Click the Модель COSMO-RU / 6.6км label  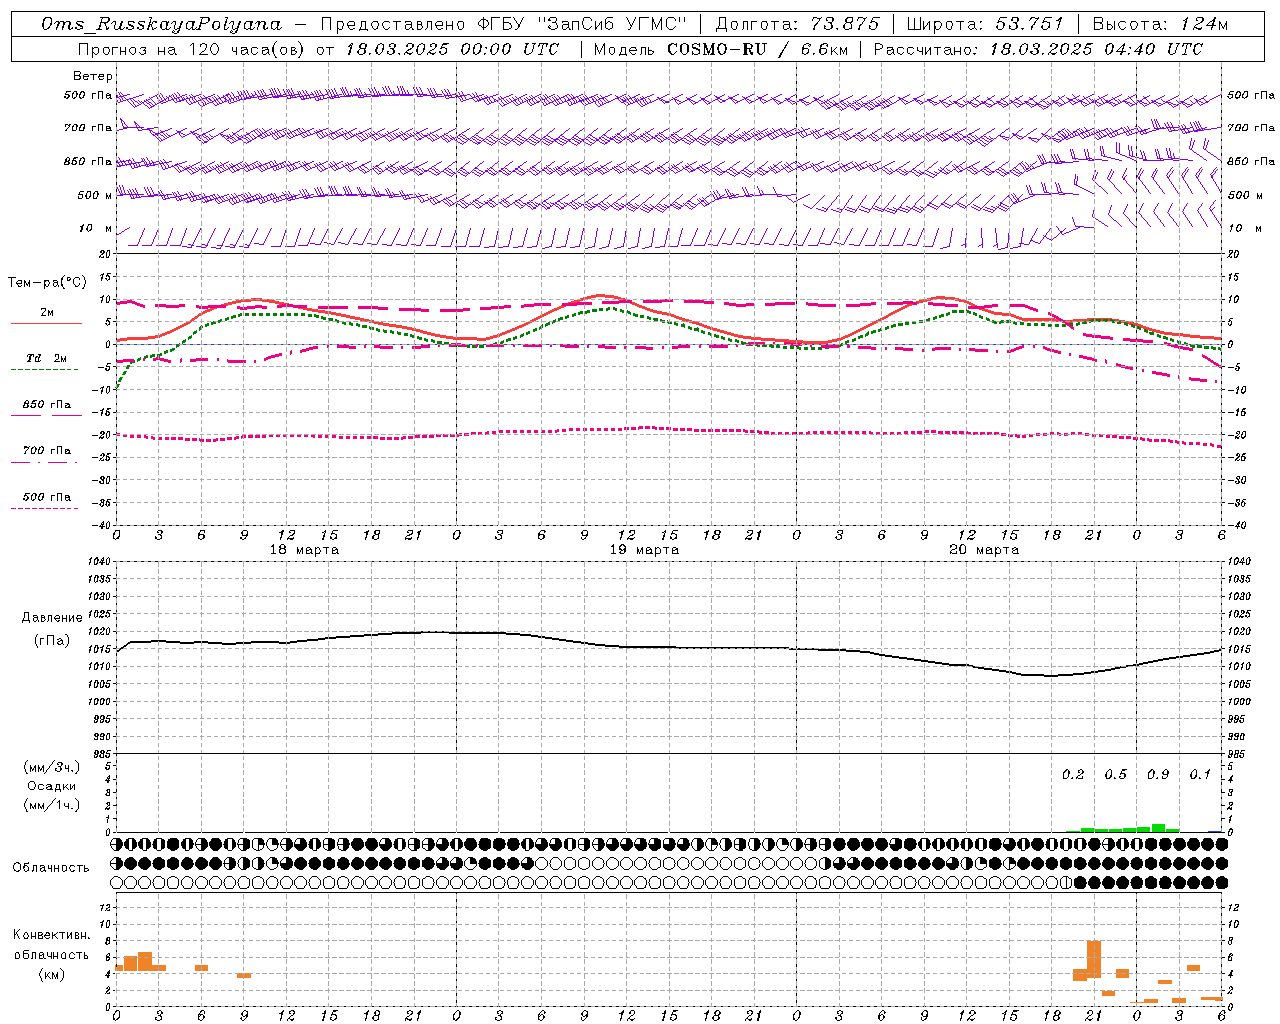(x=720, y=49)
